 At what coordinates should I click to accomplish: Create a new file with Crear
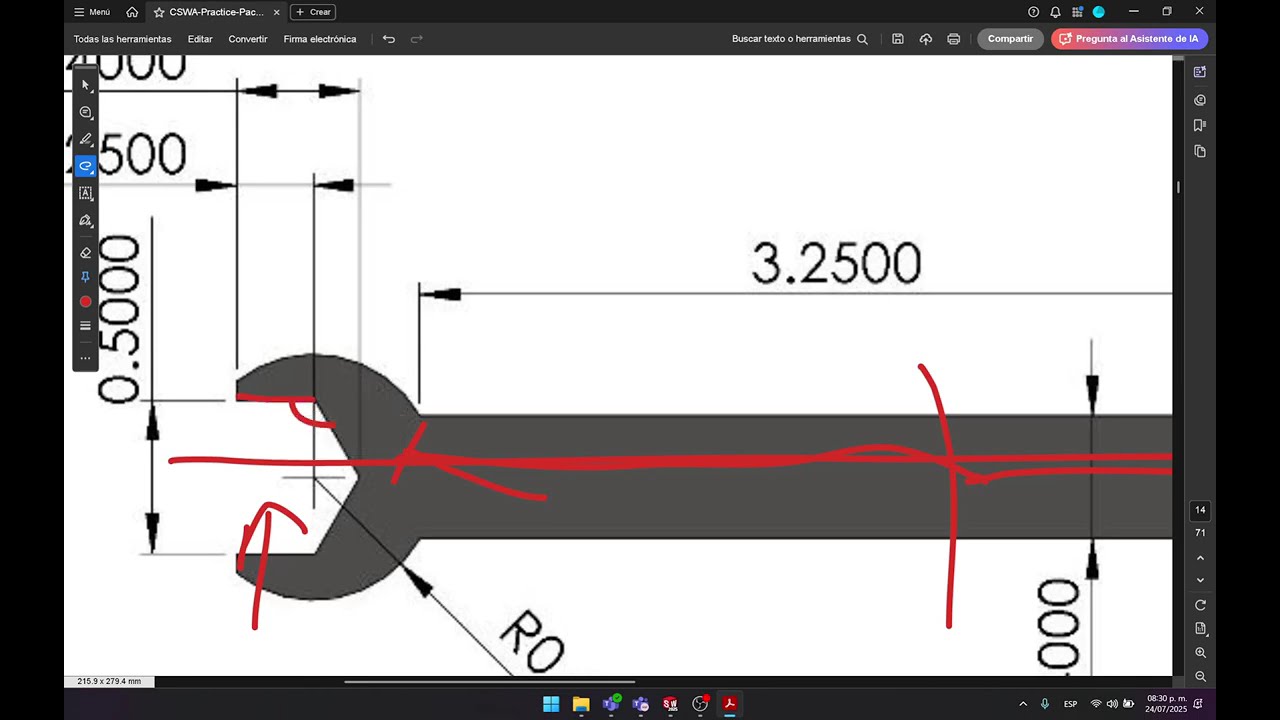pos(313,12)
